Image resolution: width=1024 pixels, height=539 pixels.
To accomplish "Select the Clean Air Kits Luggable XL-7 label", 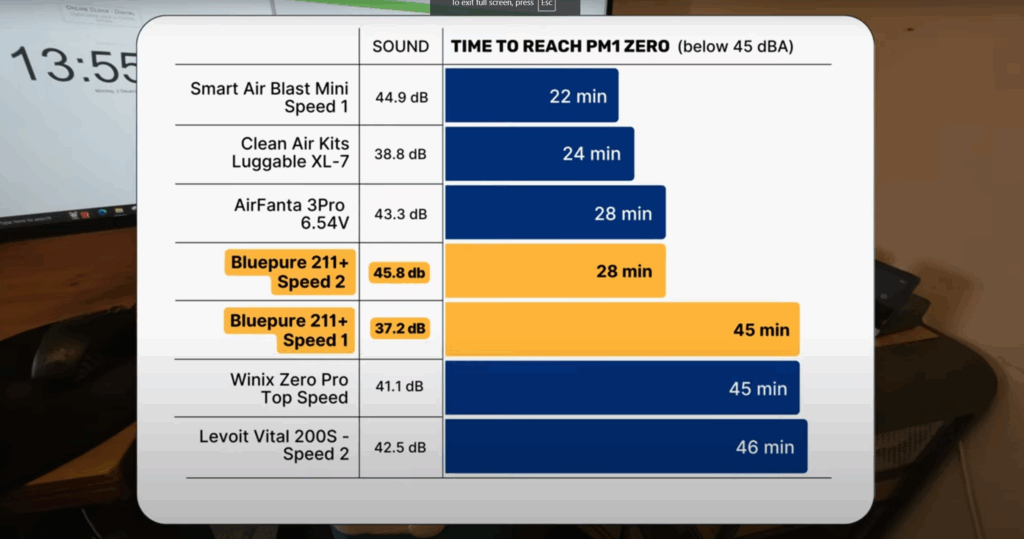I will pos(290,152).
